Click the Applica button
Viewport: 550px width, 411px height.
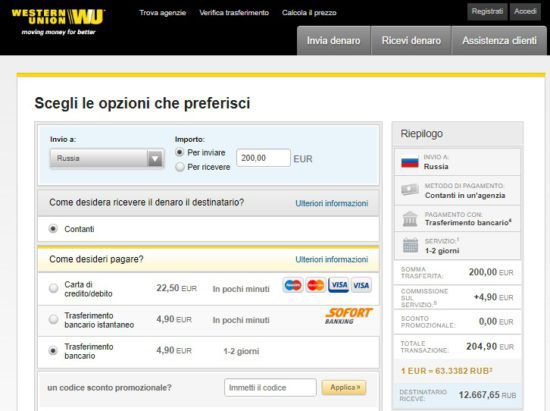click(x=344, y=388)
